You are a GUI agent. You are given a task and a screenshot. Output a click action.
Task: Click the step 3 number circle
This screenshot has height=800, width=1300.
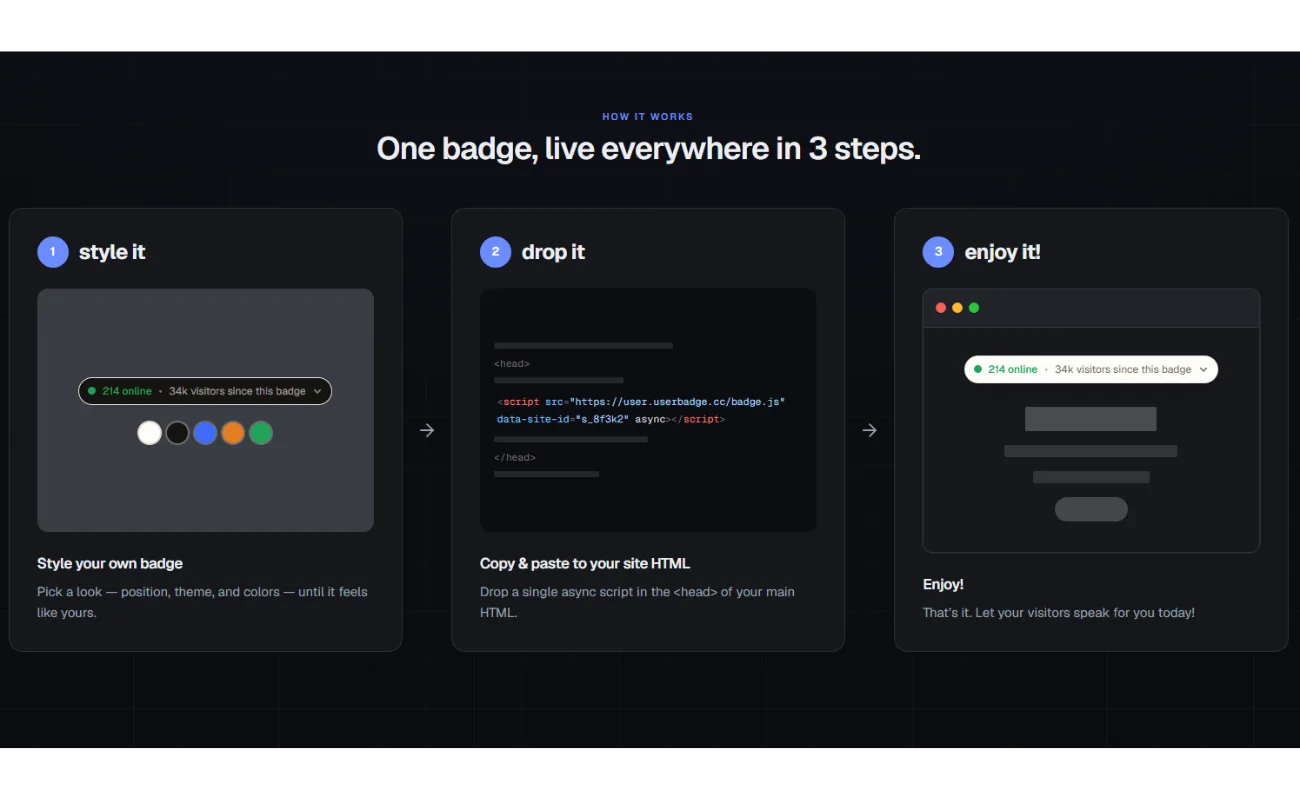pos(938,252)
